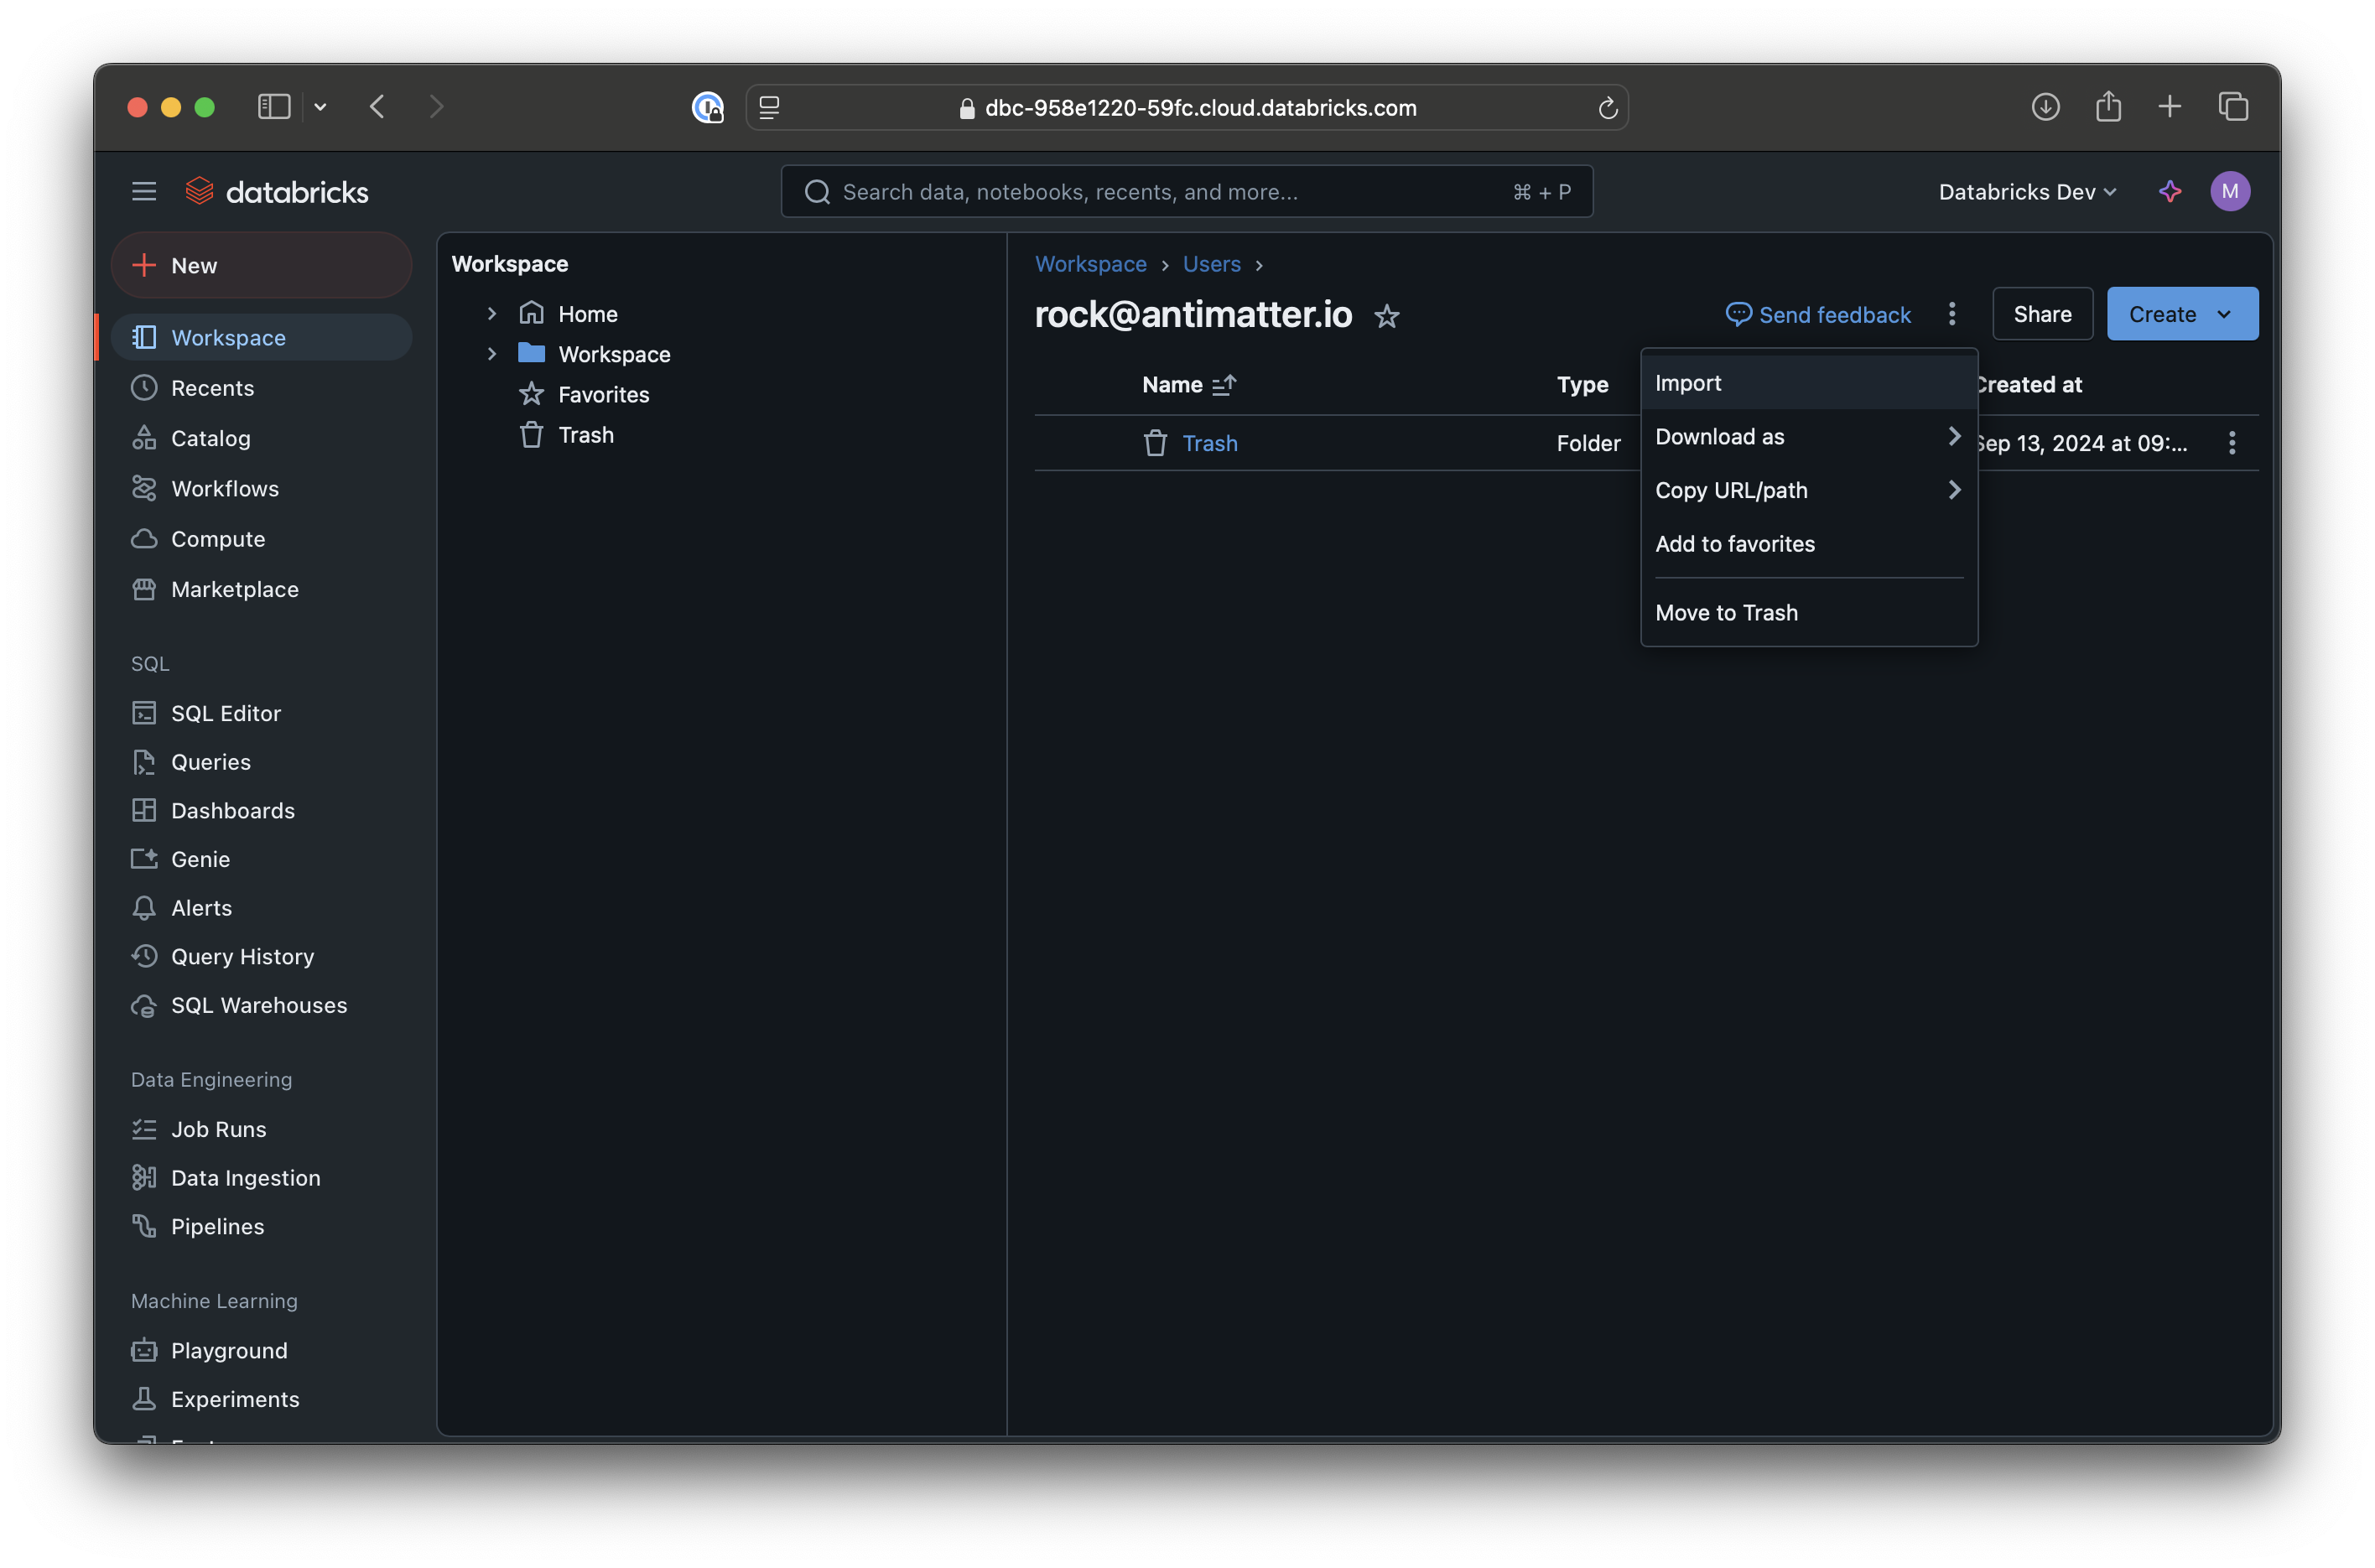Open the hamburger menu next to databricks logo
The image size is (2375, 1568).
144,191
